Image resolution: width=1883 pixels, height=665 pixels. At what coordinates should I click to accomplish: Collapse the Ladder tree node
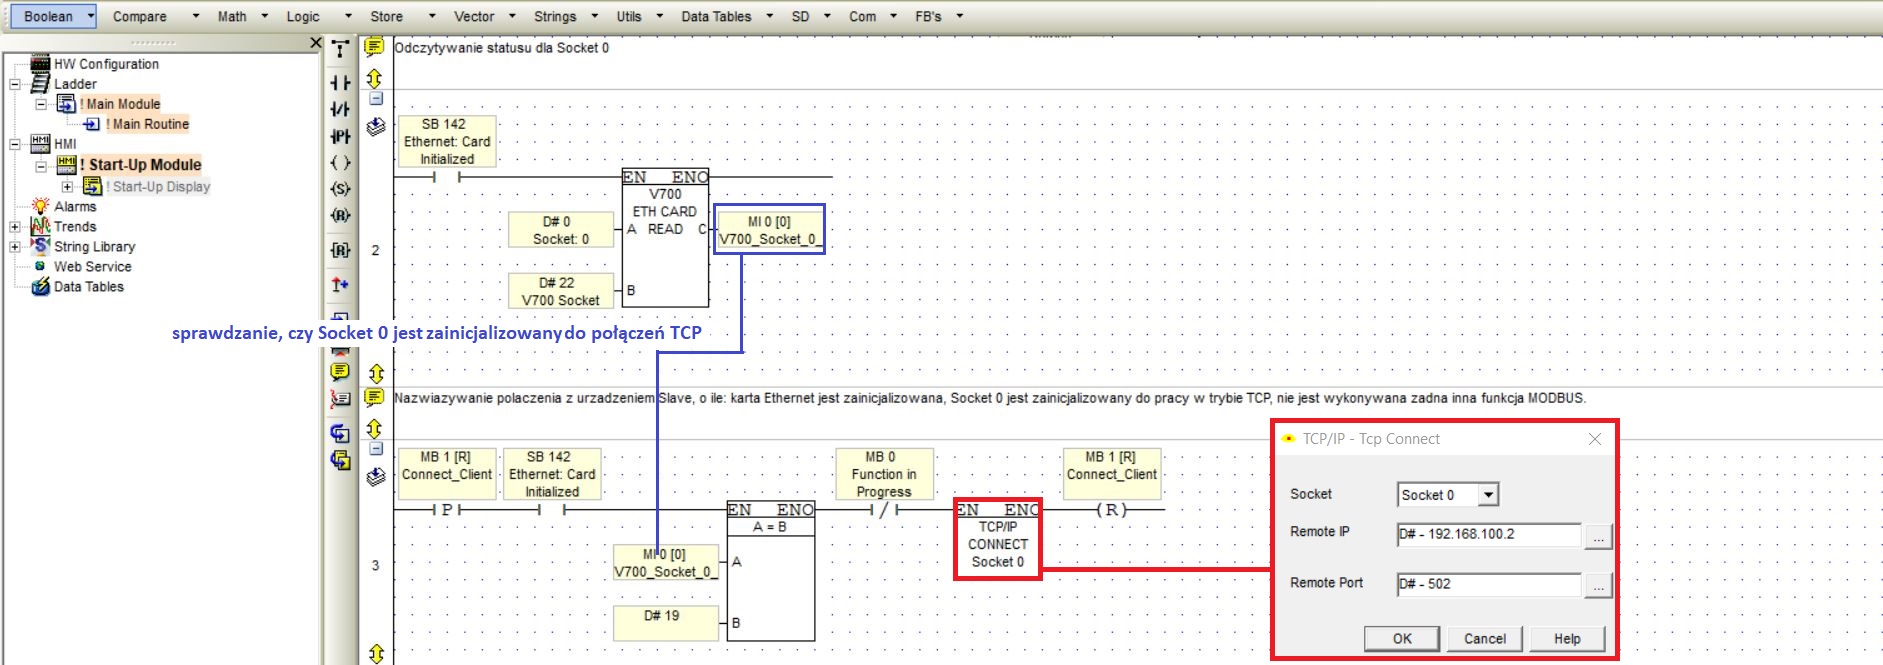pos(15,84)
